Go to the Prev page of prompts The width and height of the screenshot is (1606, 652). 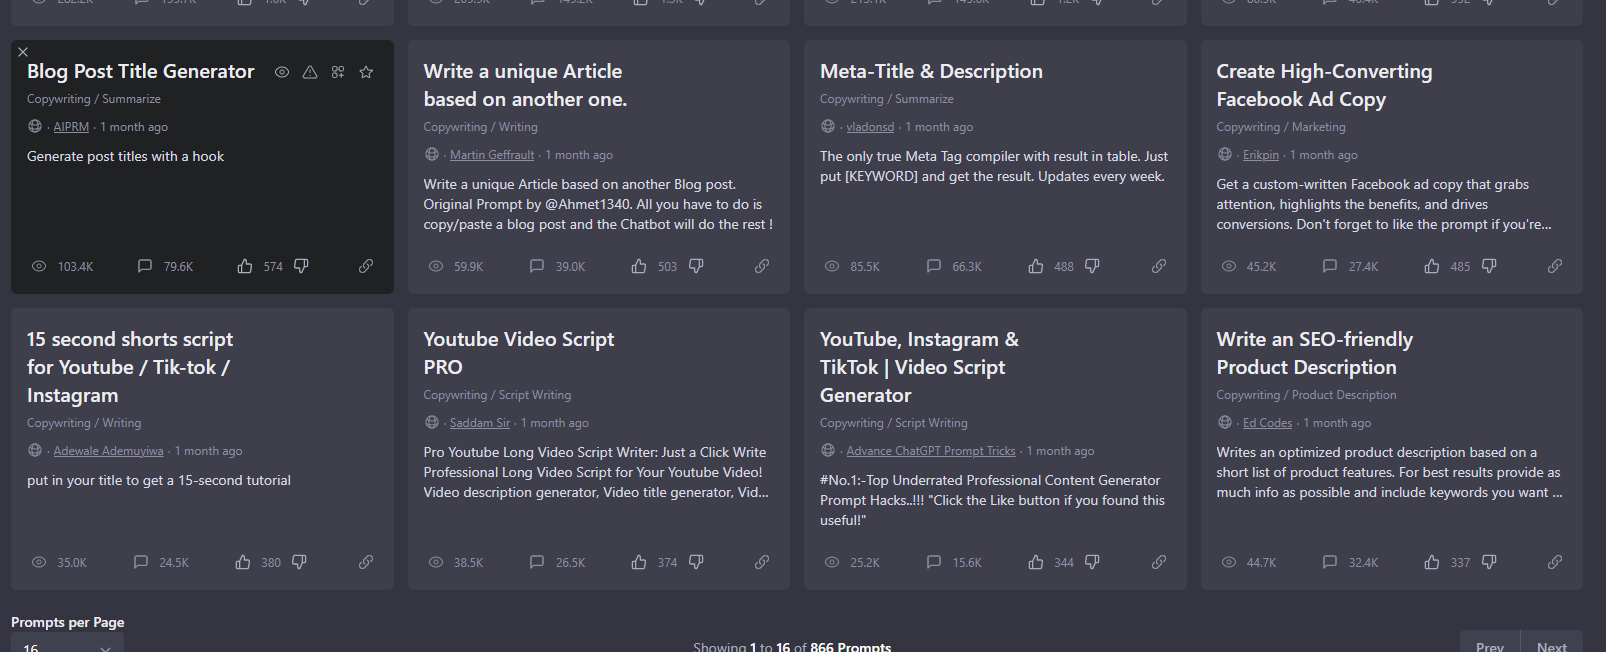(x=1490, y=644)
